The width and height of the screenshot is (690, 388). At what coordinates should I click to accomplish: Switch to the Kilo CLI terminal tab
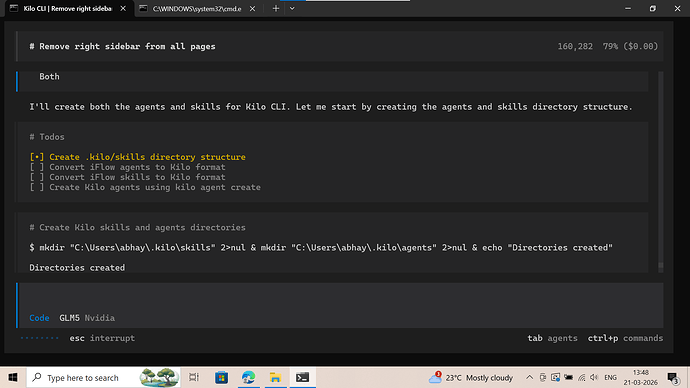(68, 9)
